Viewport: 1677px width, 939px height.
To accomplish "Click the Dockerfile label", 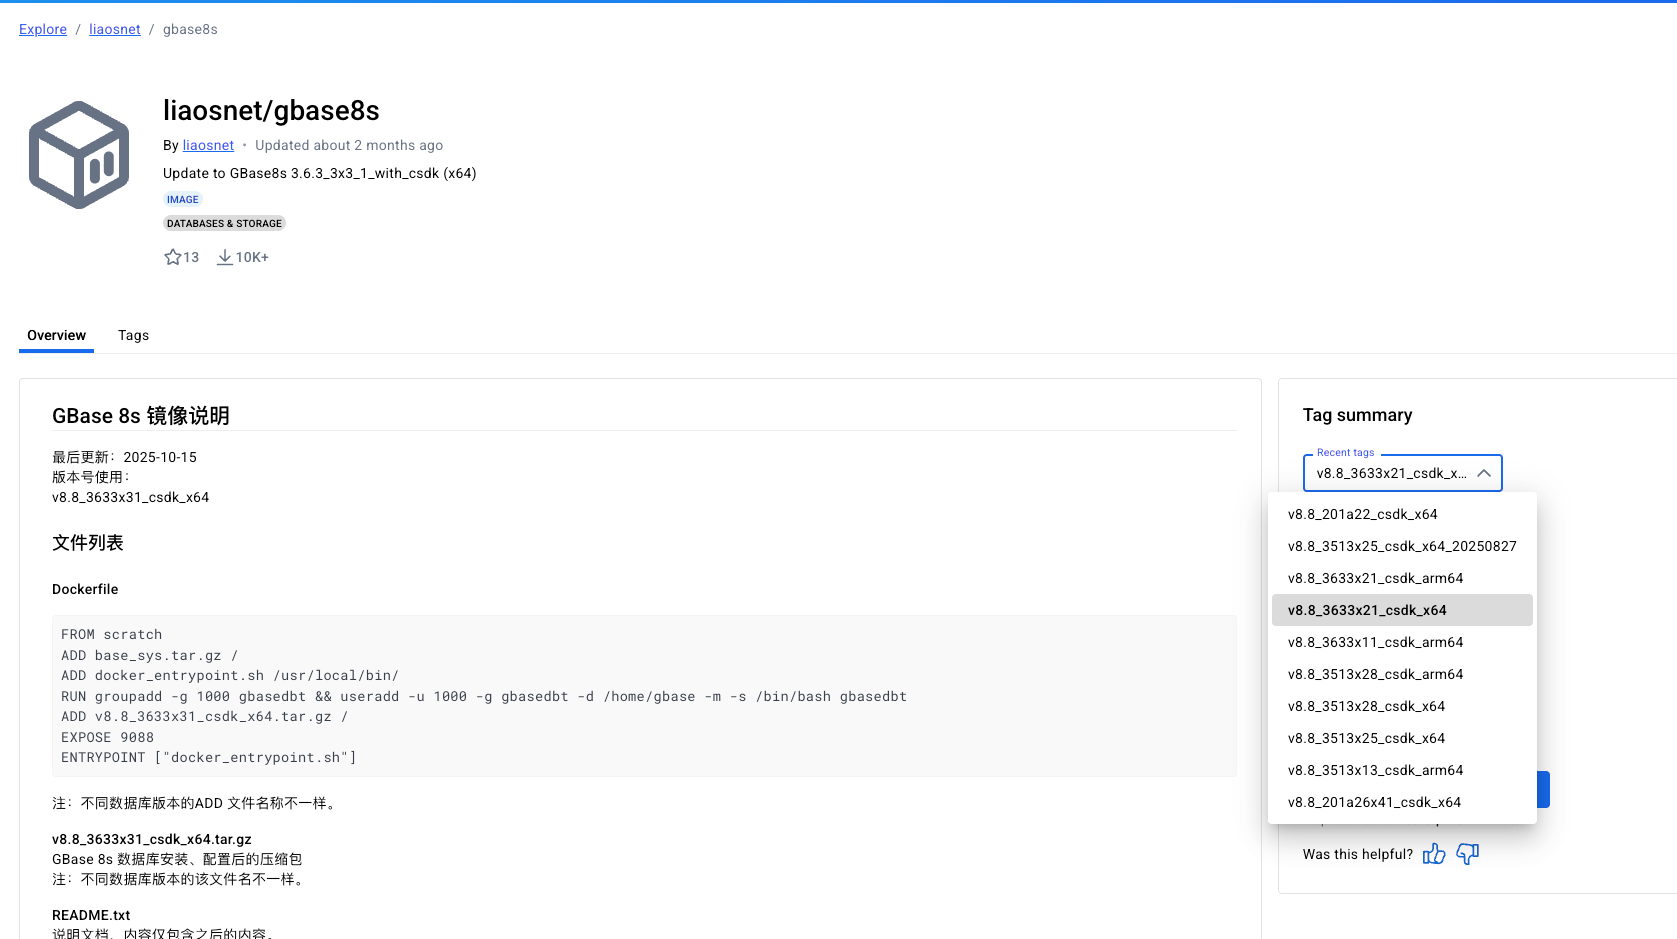I will [85, 589].
